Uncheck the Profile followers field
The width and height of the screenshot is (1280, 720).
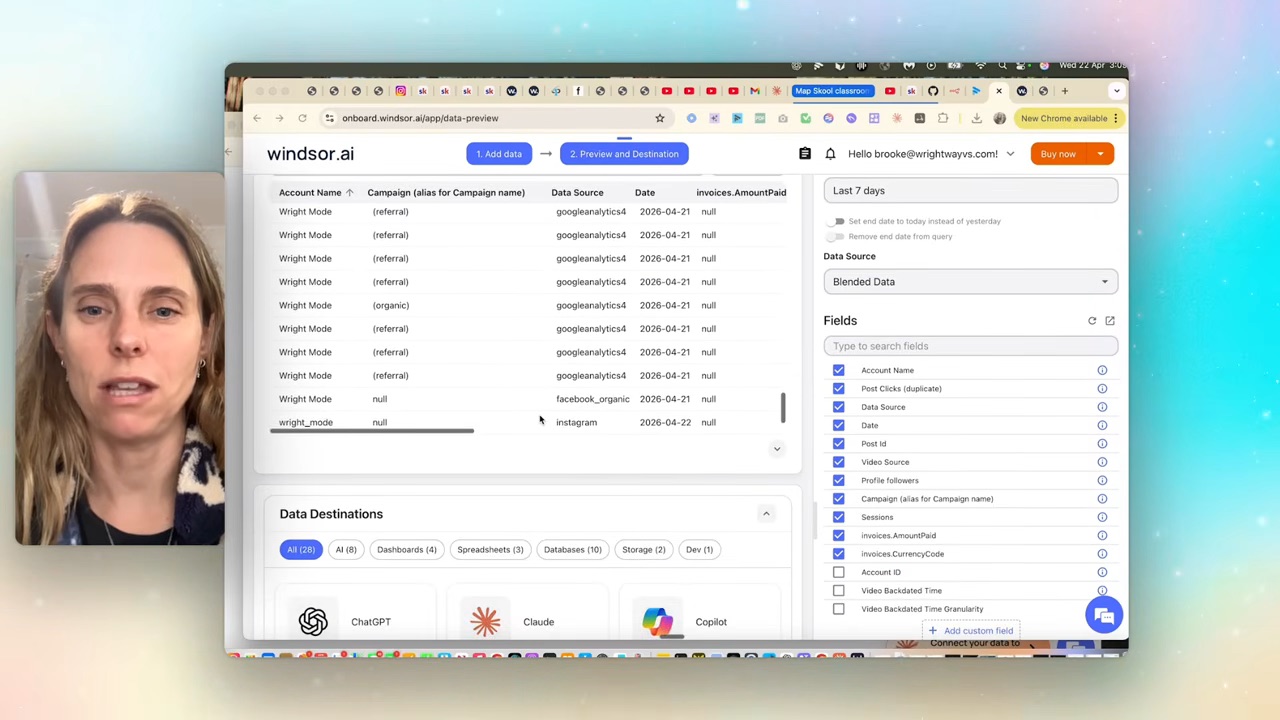tap(839, 480)
